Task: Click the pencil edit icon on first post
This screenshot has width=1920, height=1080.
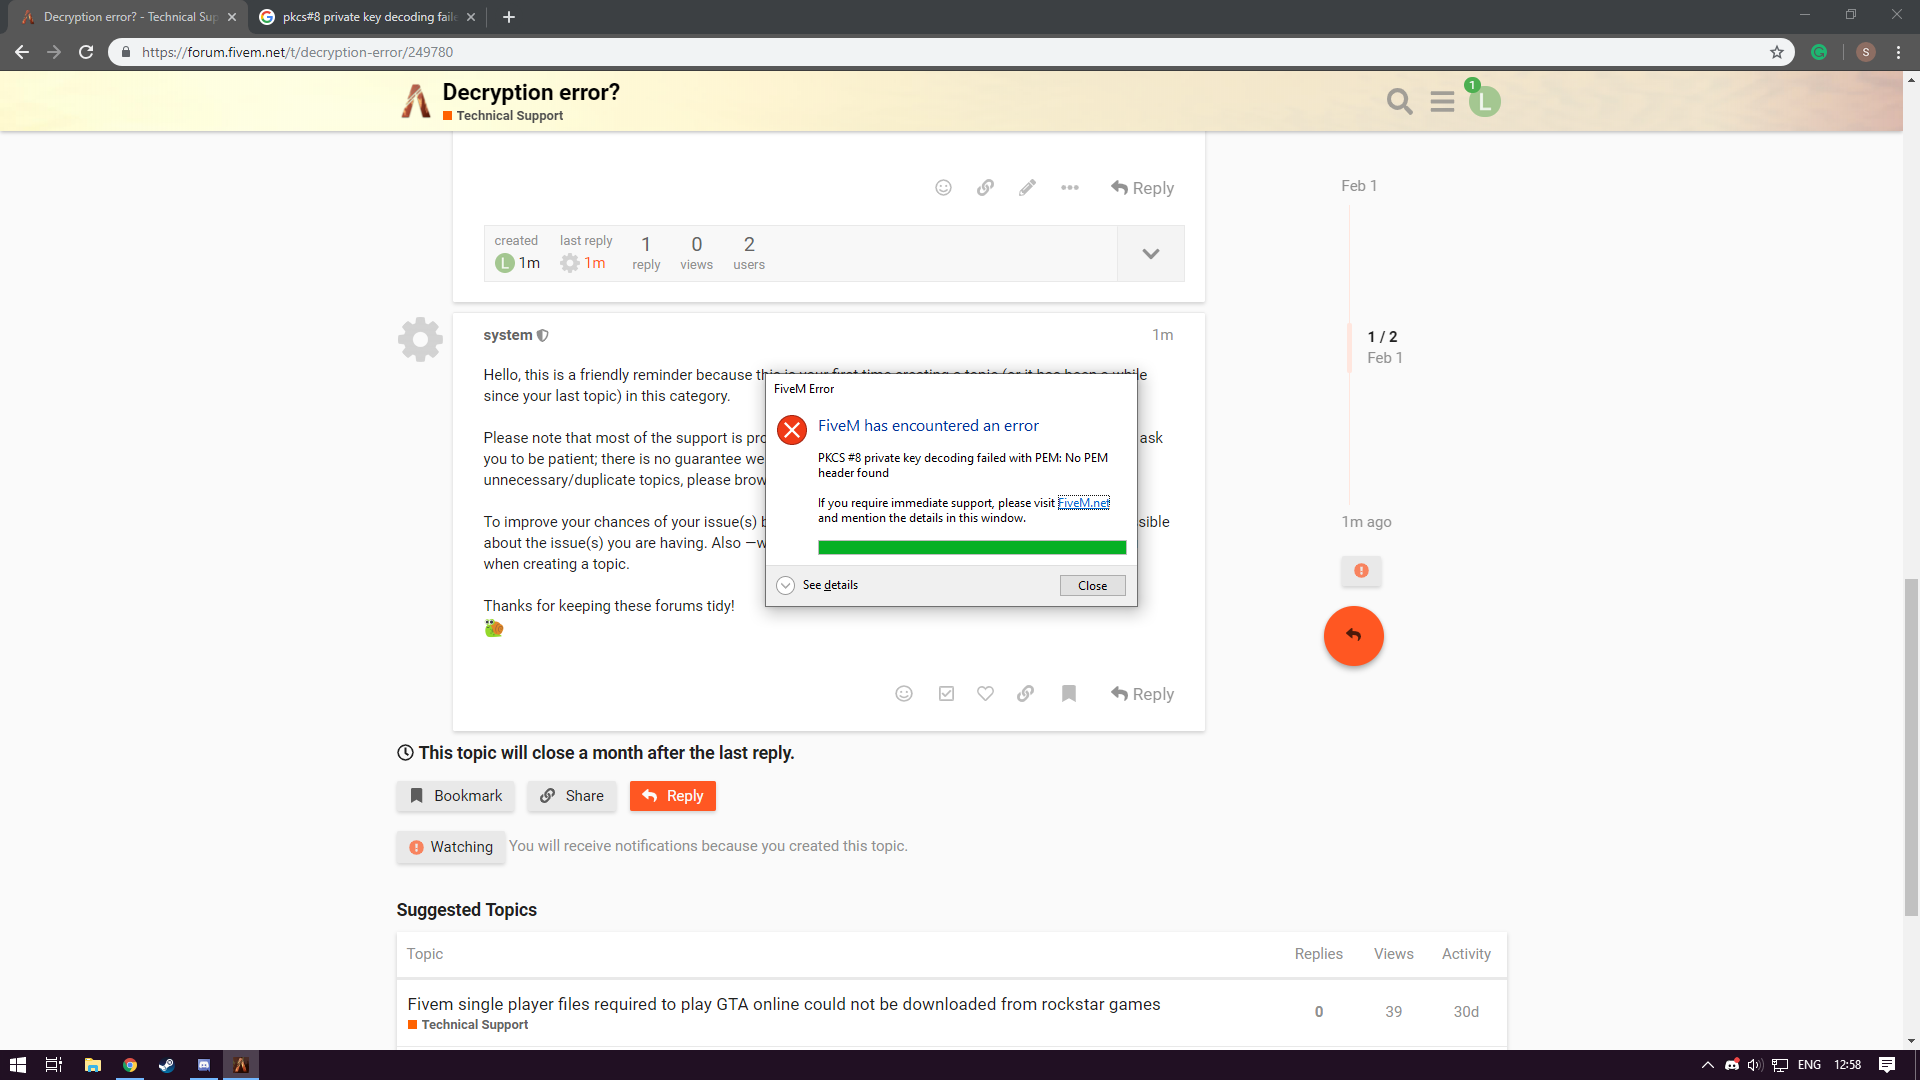Action: click(x=1027, y=188)
